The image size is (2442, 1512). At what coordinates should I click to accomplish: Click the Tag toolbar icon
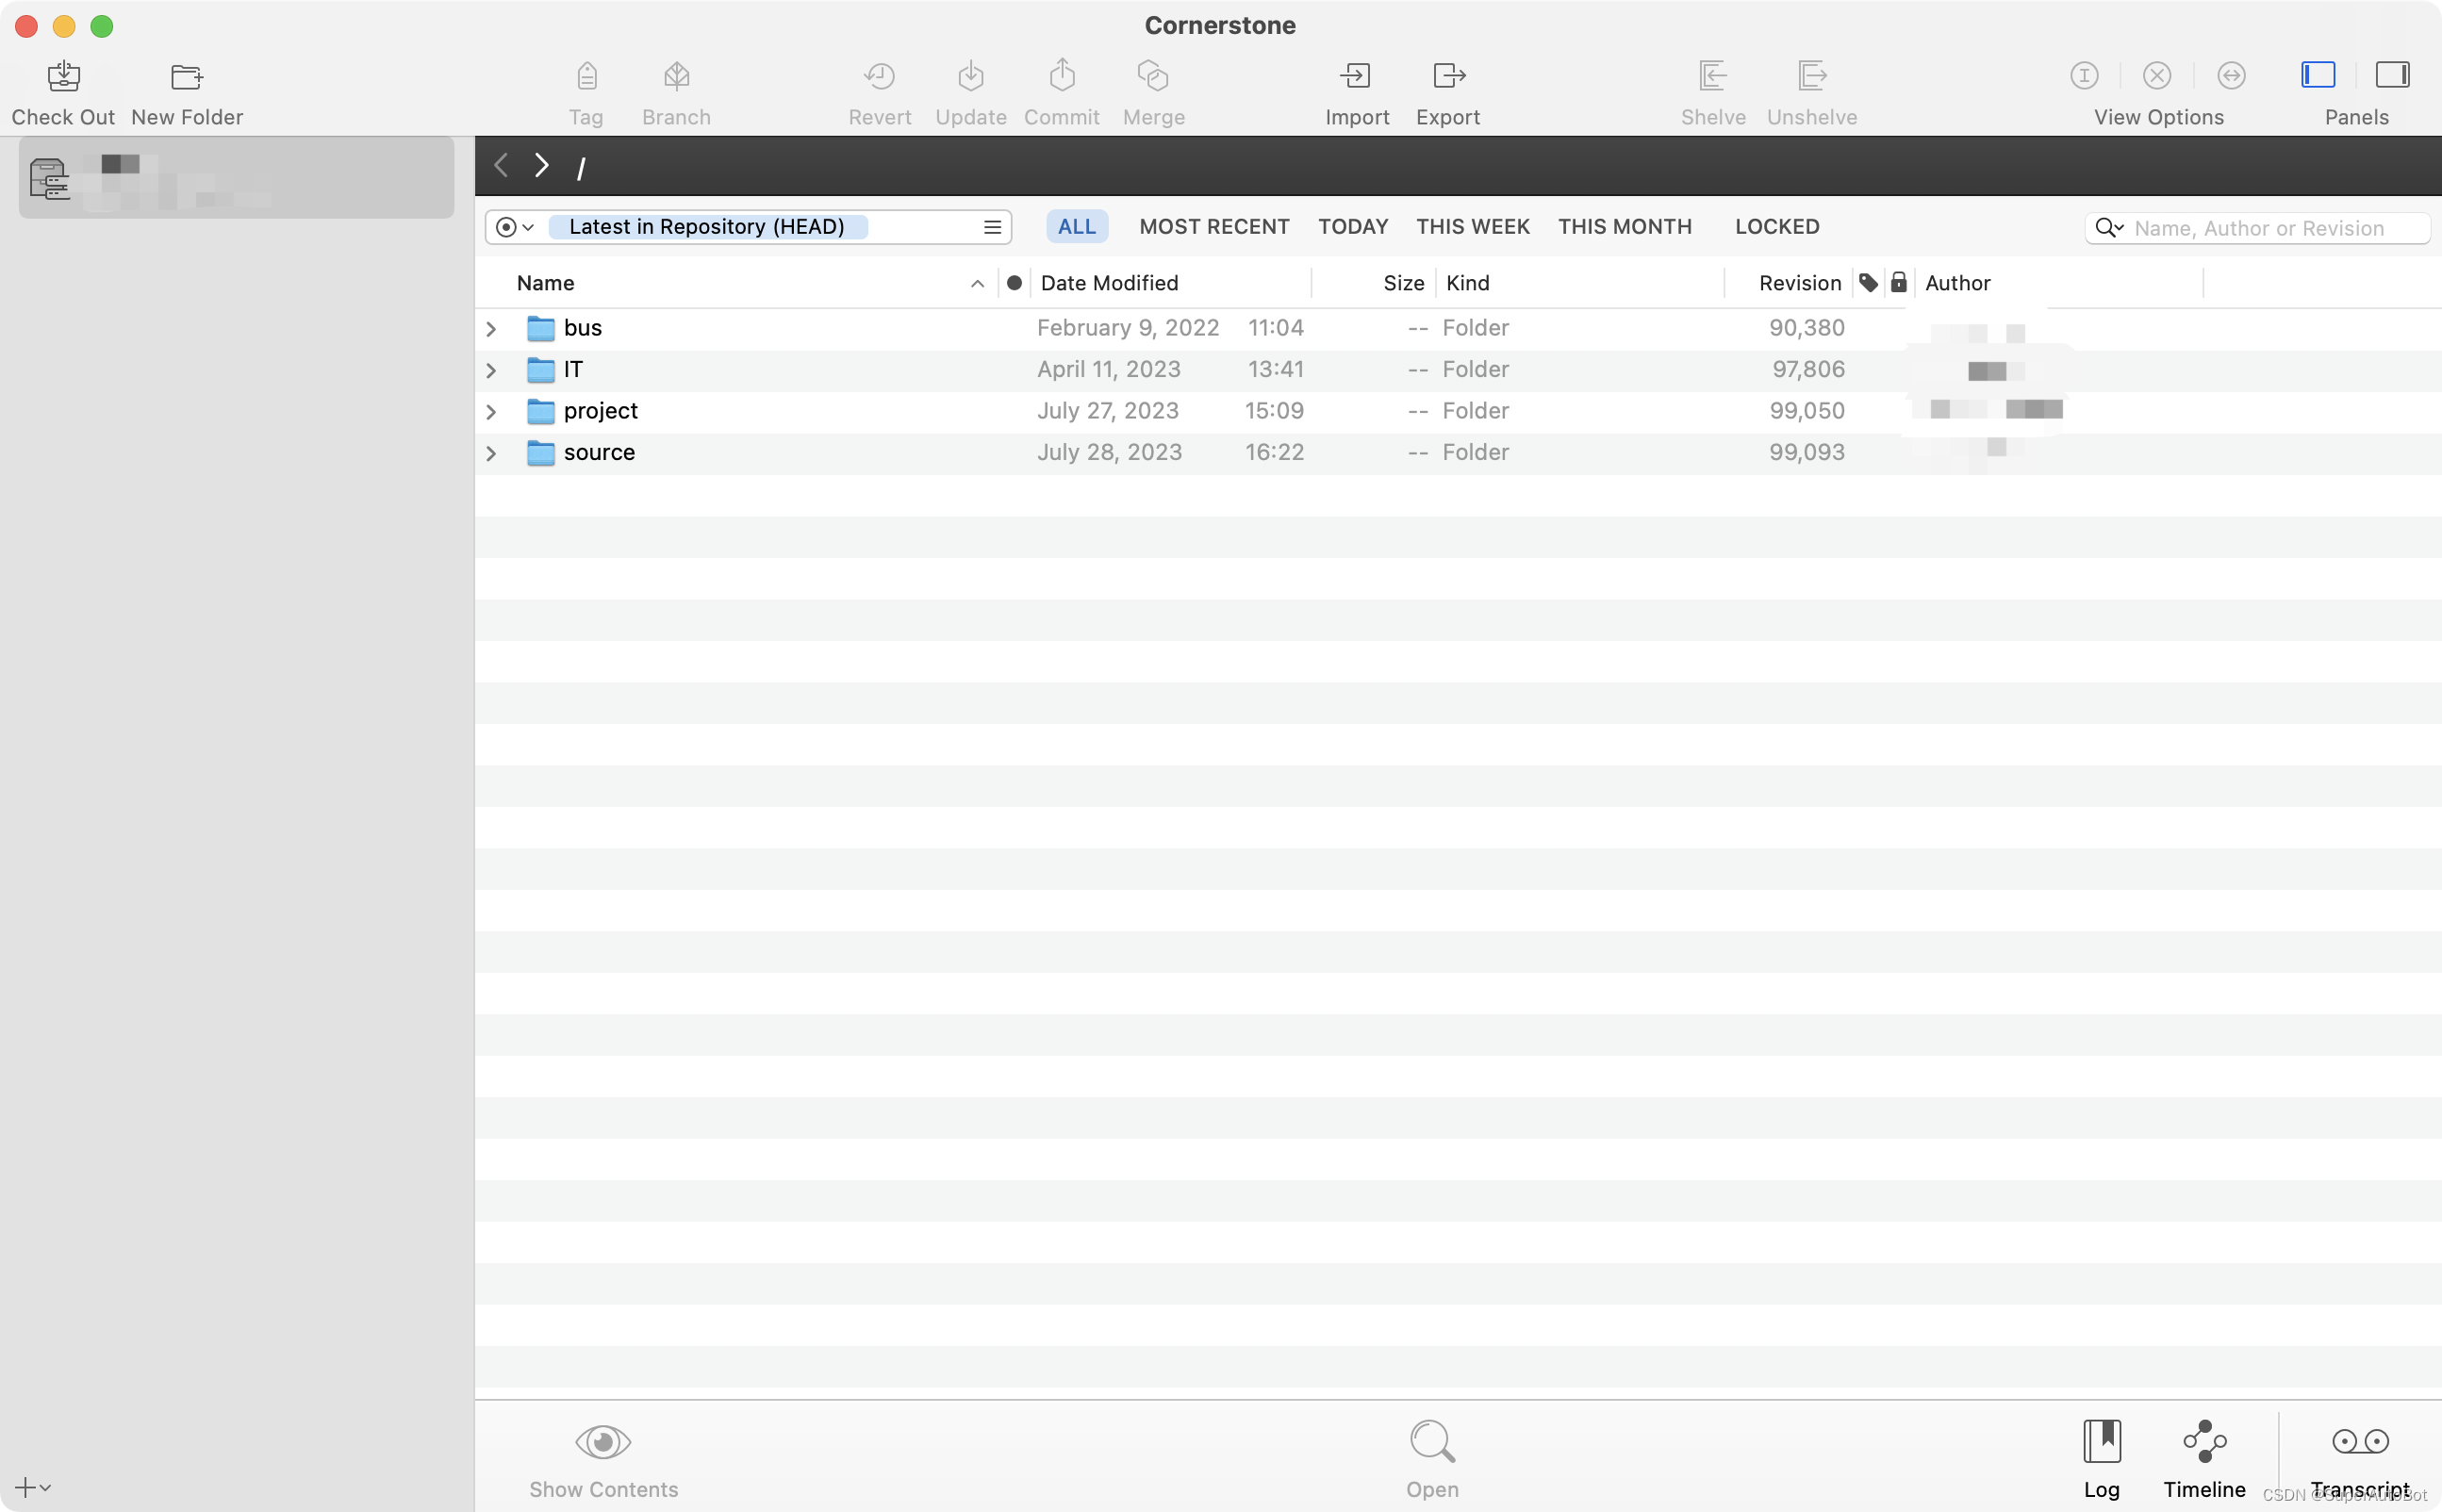[x=587, y=77]
